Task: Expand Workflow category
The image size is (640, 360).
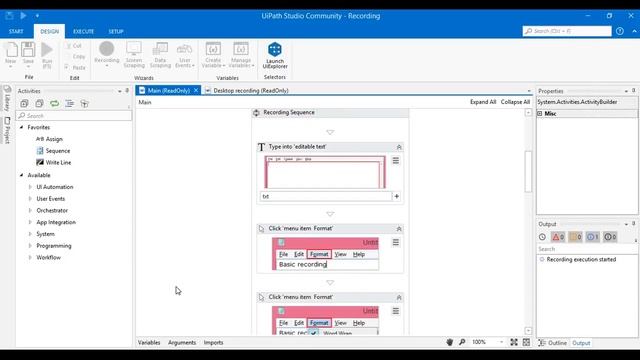Action: coord(30,258)
